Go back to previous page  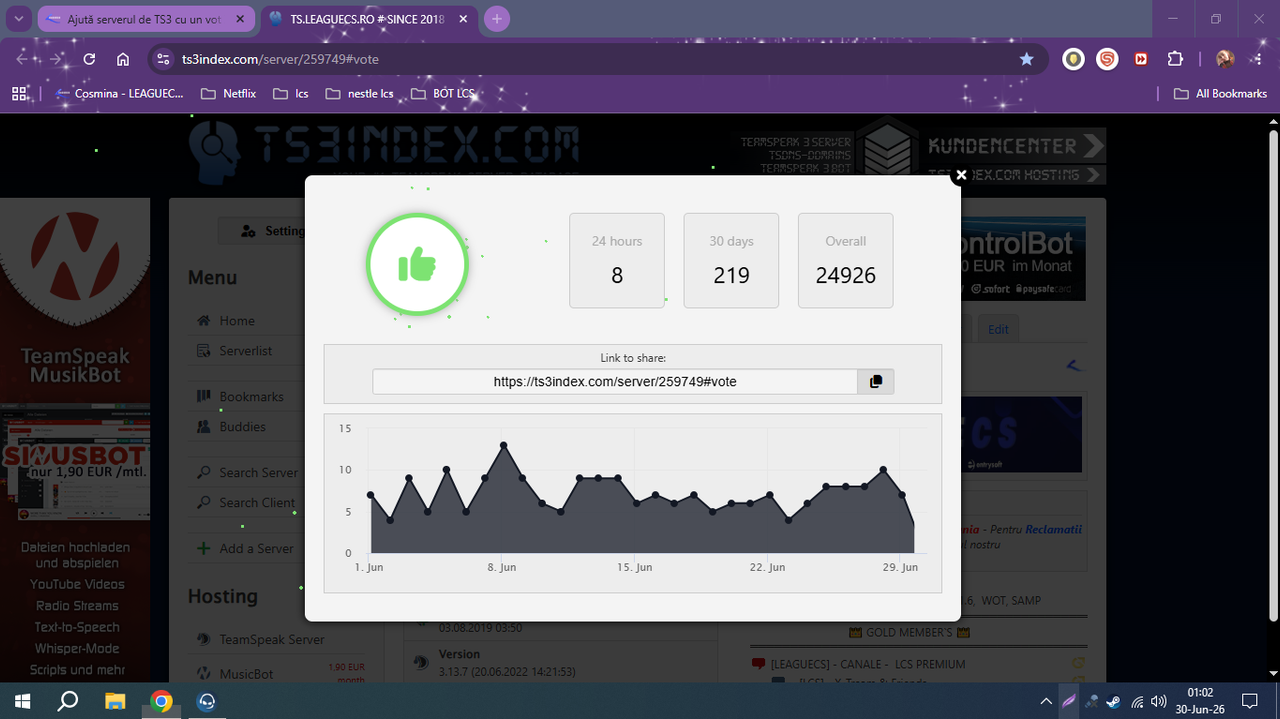click(x=23, y=59)
